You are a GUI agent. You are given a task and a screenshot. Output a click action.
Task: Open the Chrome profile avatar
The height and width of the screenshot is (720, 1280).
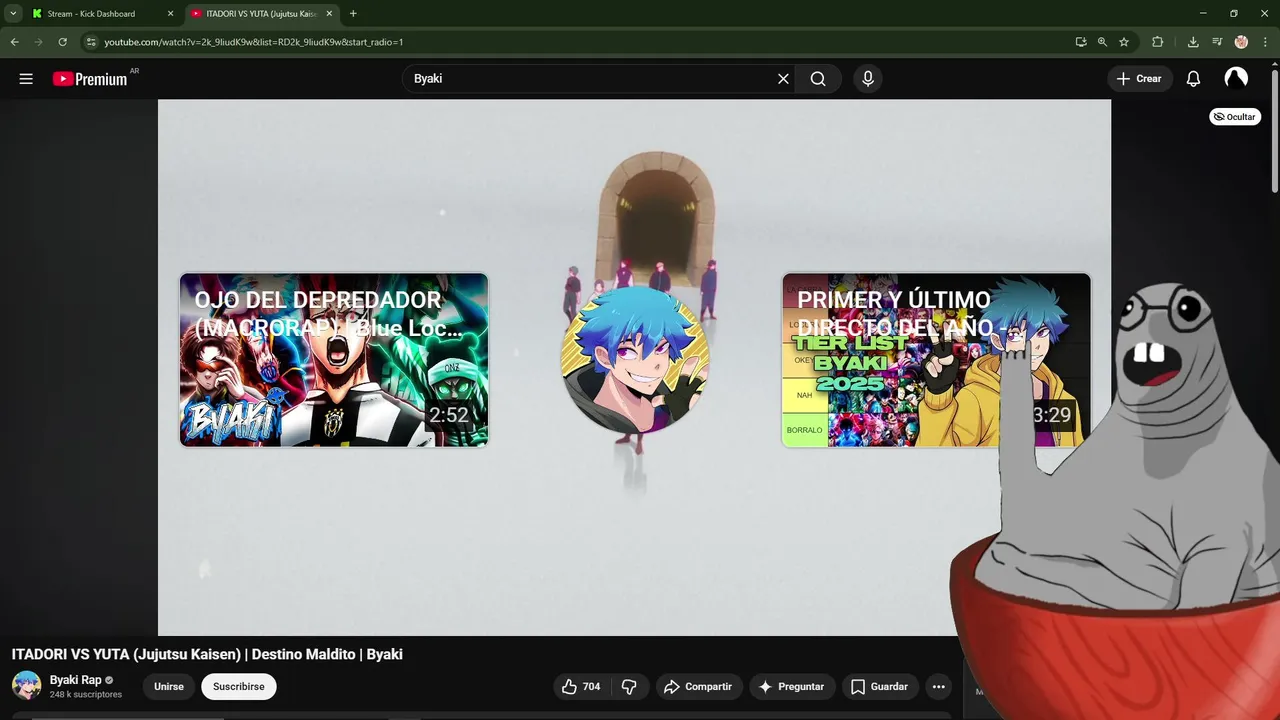1241,42
